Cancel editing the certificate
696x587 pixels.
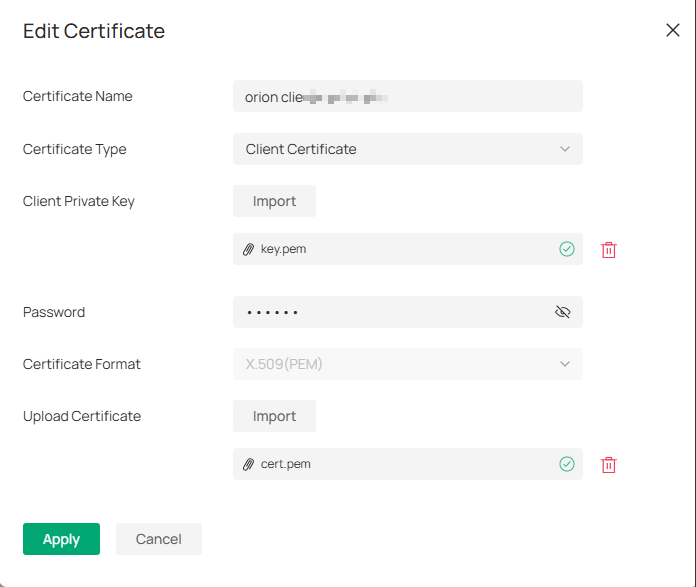tap(158, 539)
